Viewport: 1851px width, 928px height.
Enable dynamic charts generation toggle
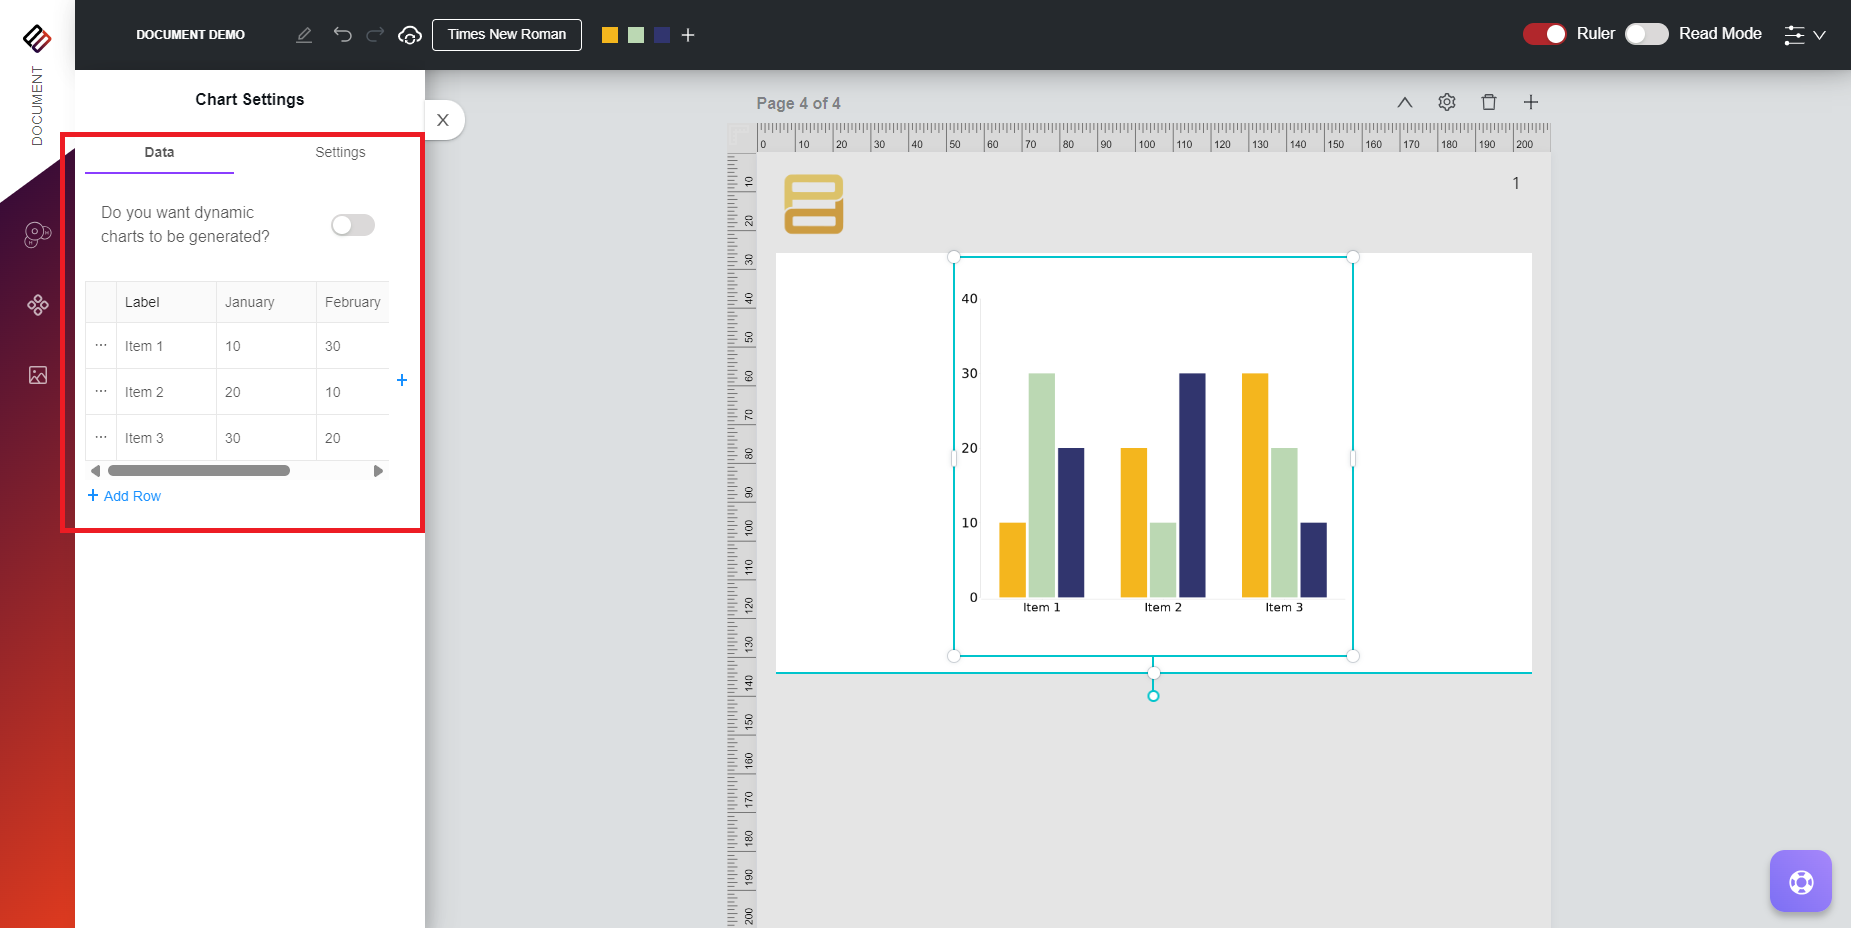(x=353, y=225)
